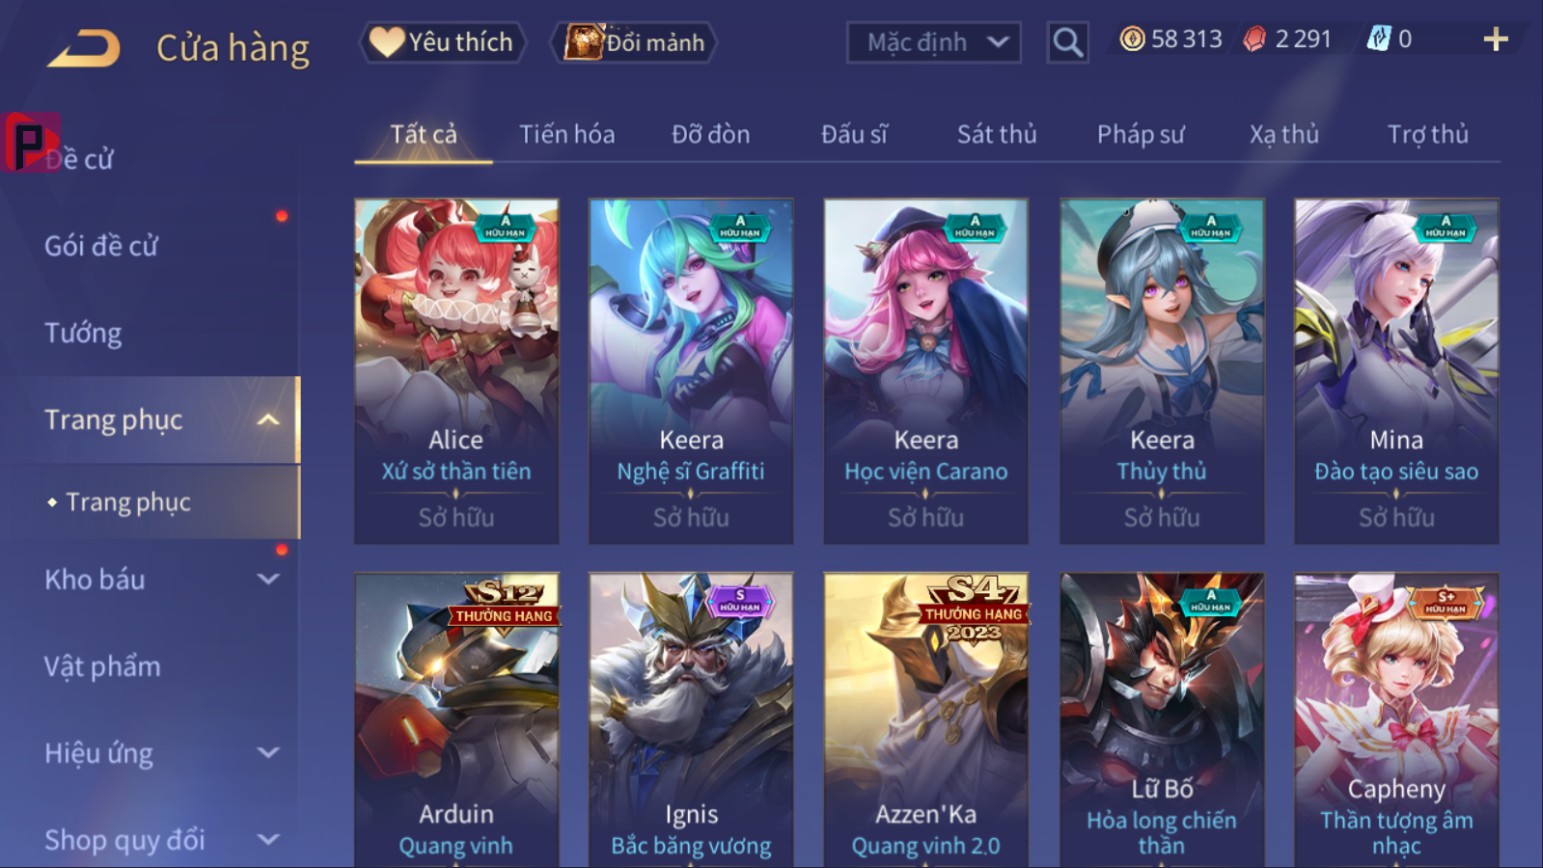The width and height of the screenshot is (1543, 868).
Task: Select Alice Xứ sở thần tiên skin card
Action: coord(456,371)
